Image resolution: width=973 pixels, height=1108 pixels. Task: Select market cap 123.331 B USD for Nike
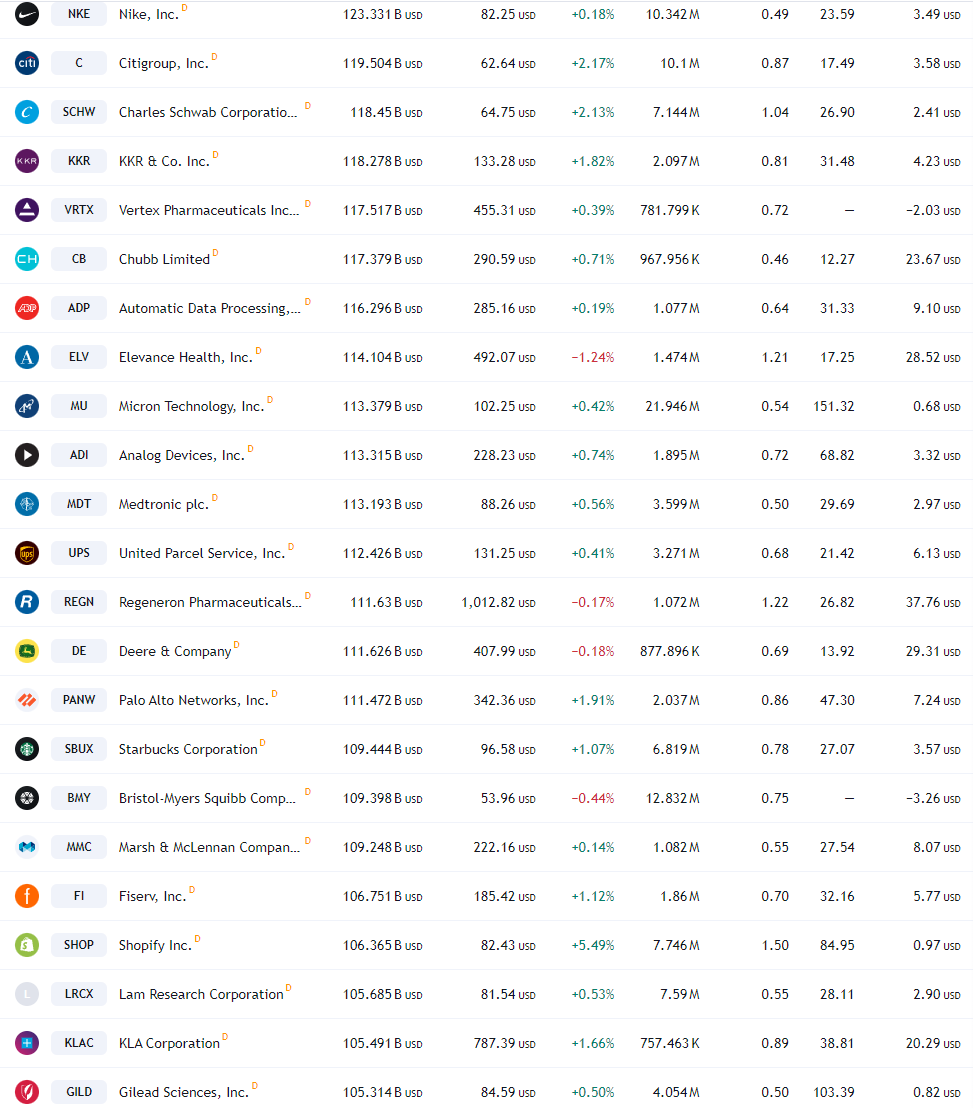383,14
